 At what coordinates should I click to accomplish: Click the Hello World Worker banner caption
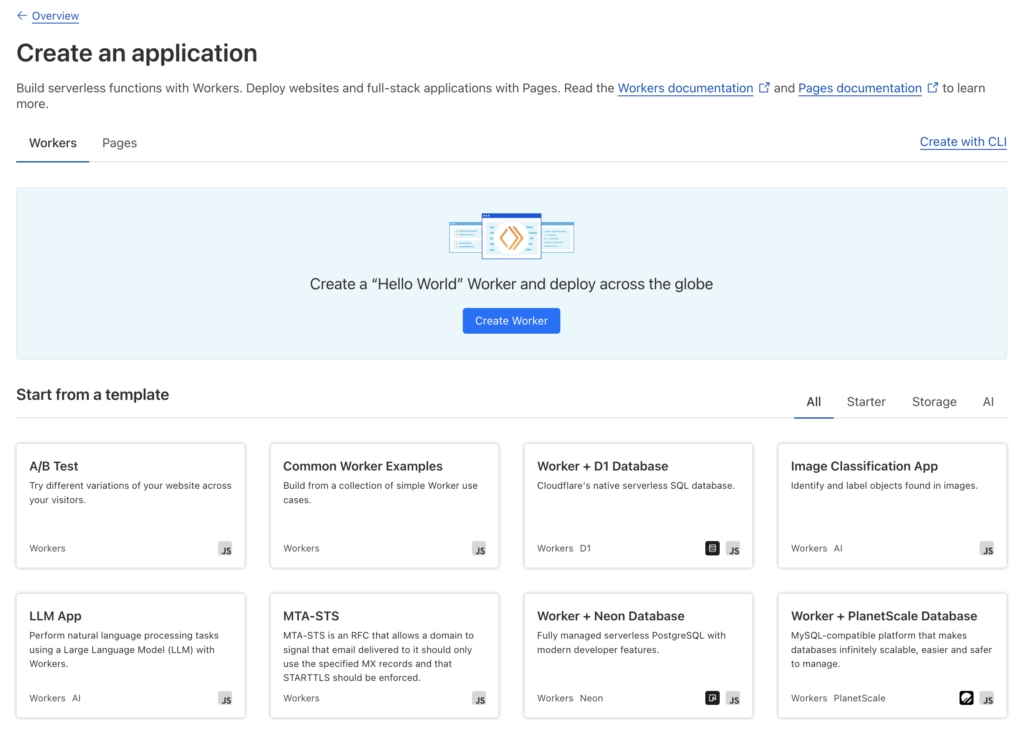pyautogui.click(x=511, y=284)
